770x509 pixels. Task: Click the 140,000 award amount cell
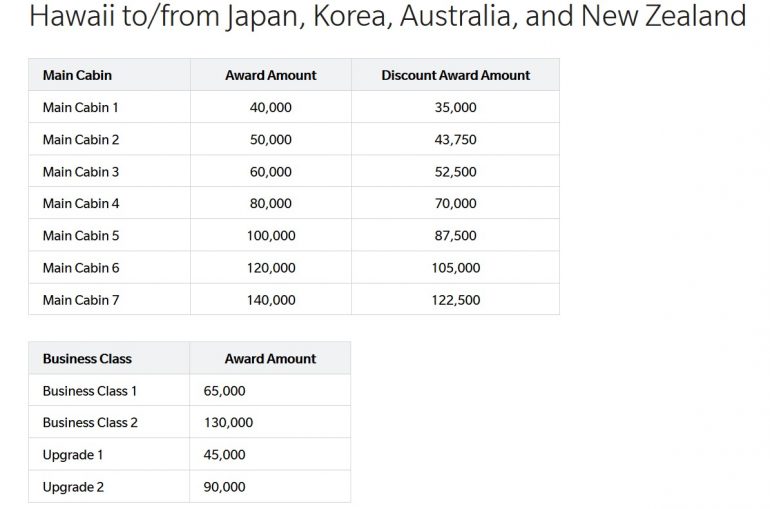(270, 299)
